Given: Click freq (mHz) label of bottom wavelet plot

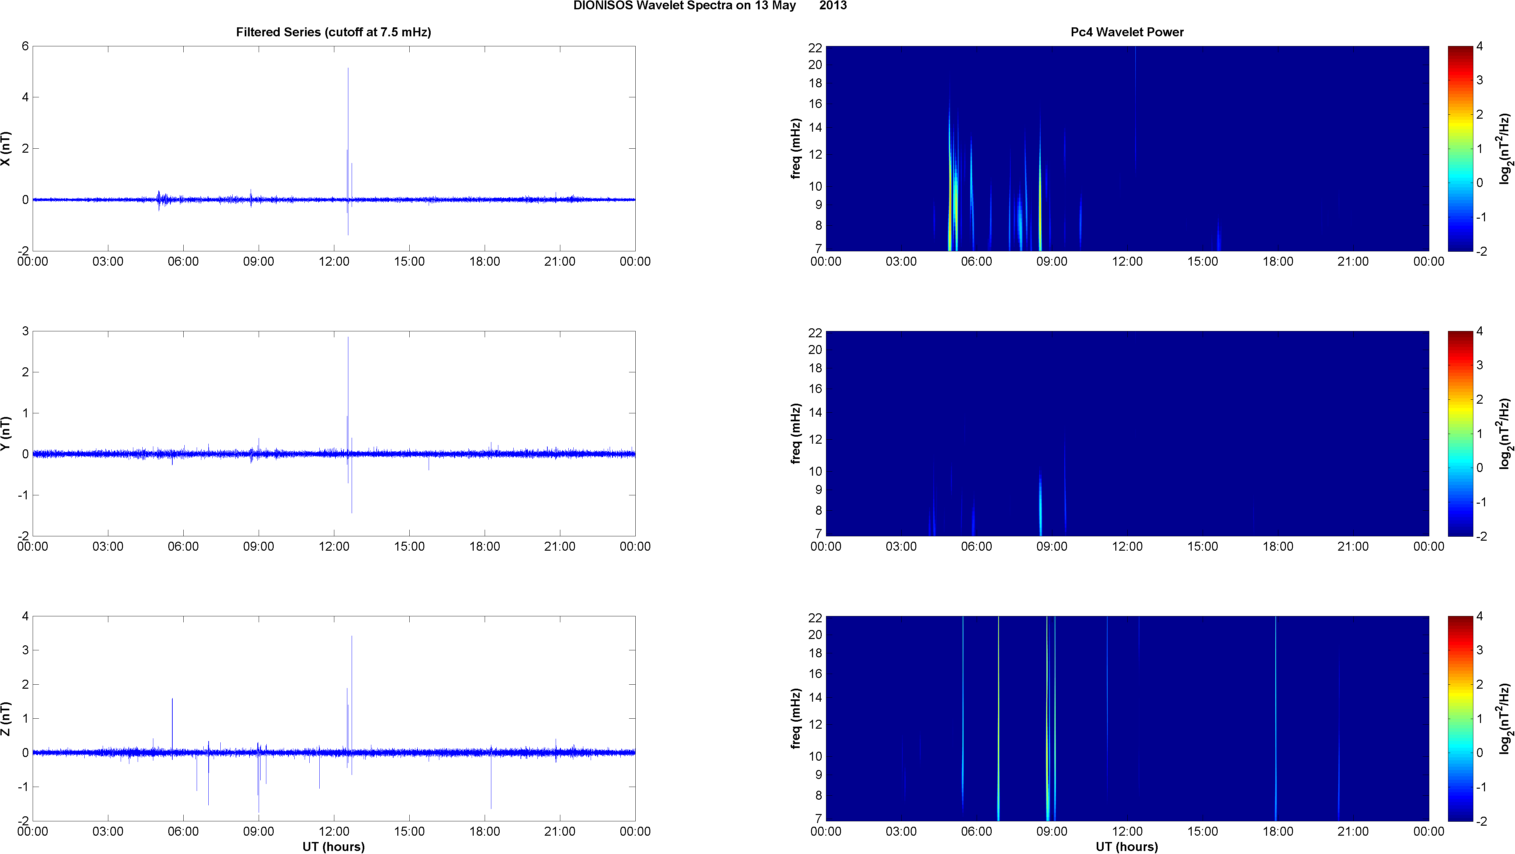Looking at the screenshot, I should pos(796,719).
